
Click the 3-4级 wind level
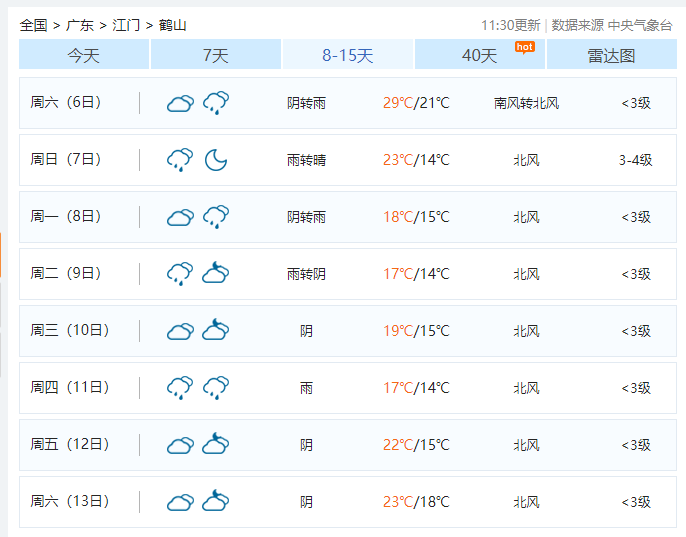(x=635, y=160)
